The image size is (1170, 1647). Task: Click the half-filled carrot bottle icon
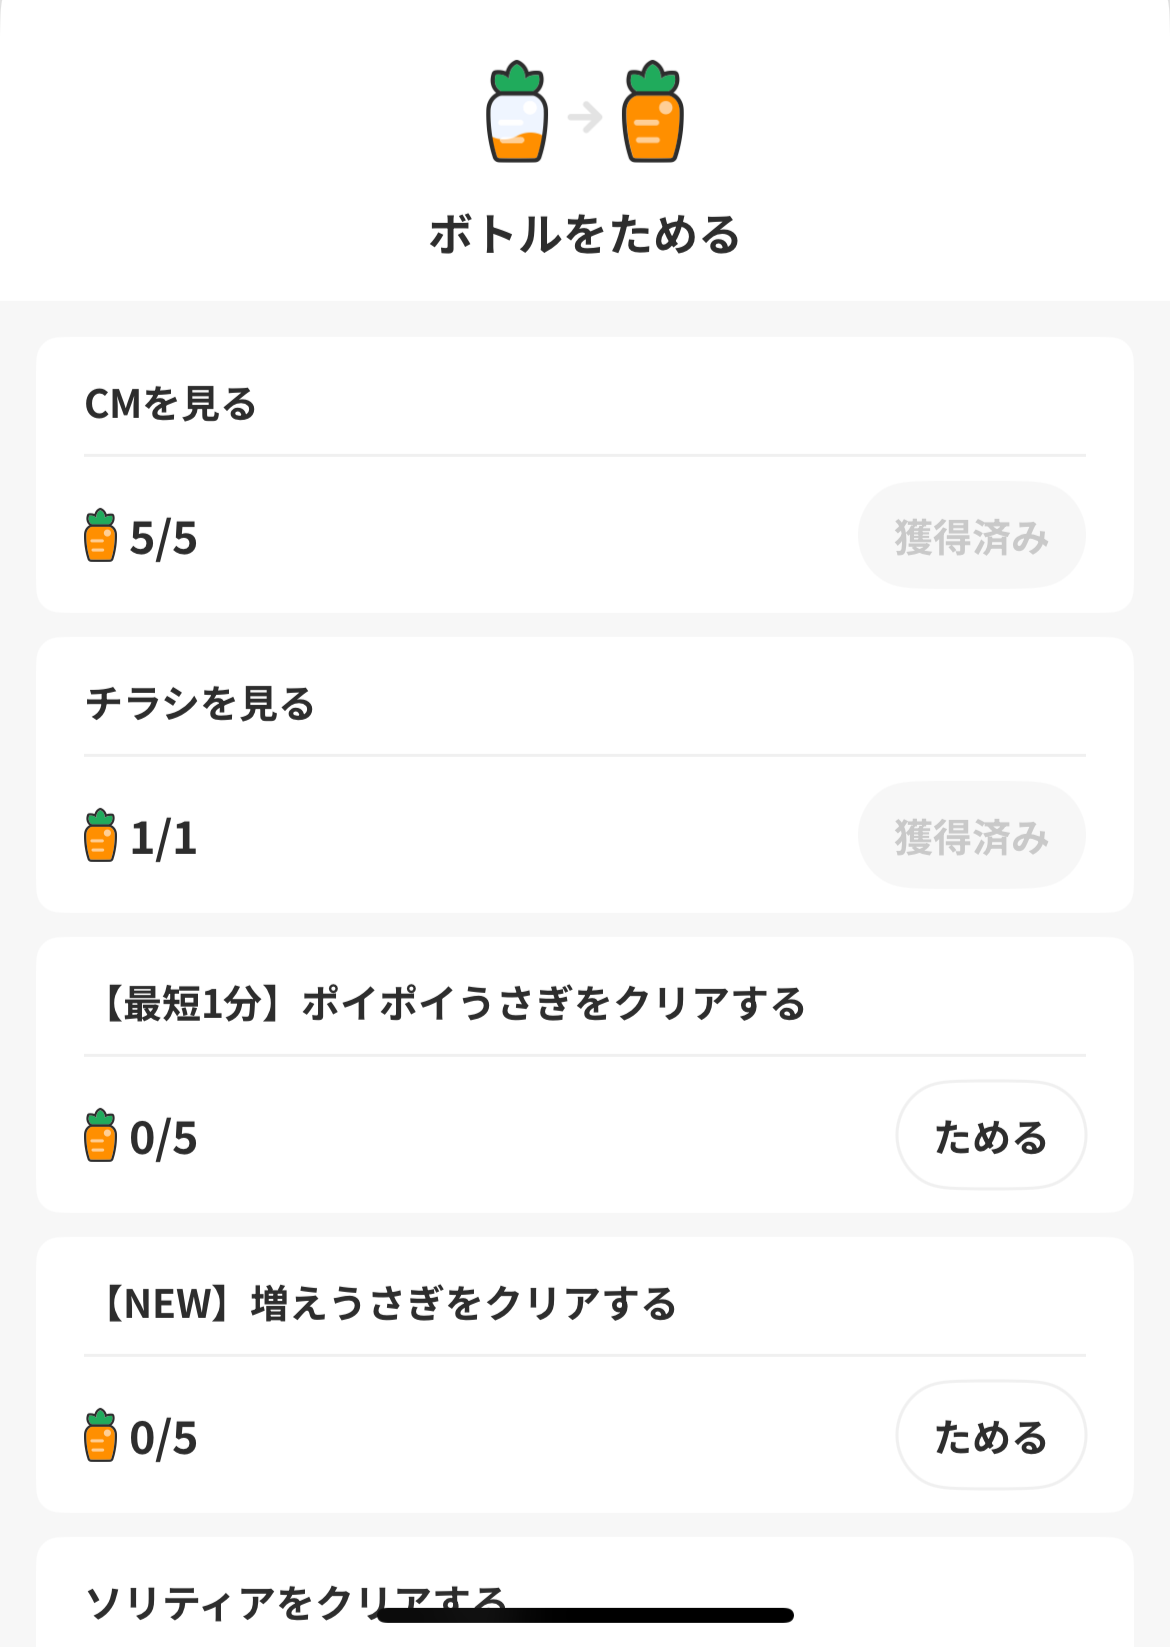click(x=517, y=114)
